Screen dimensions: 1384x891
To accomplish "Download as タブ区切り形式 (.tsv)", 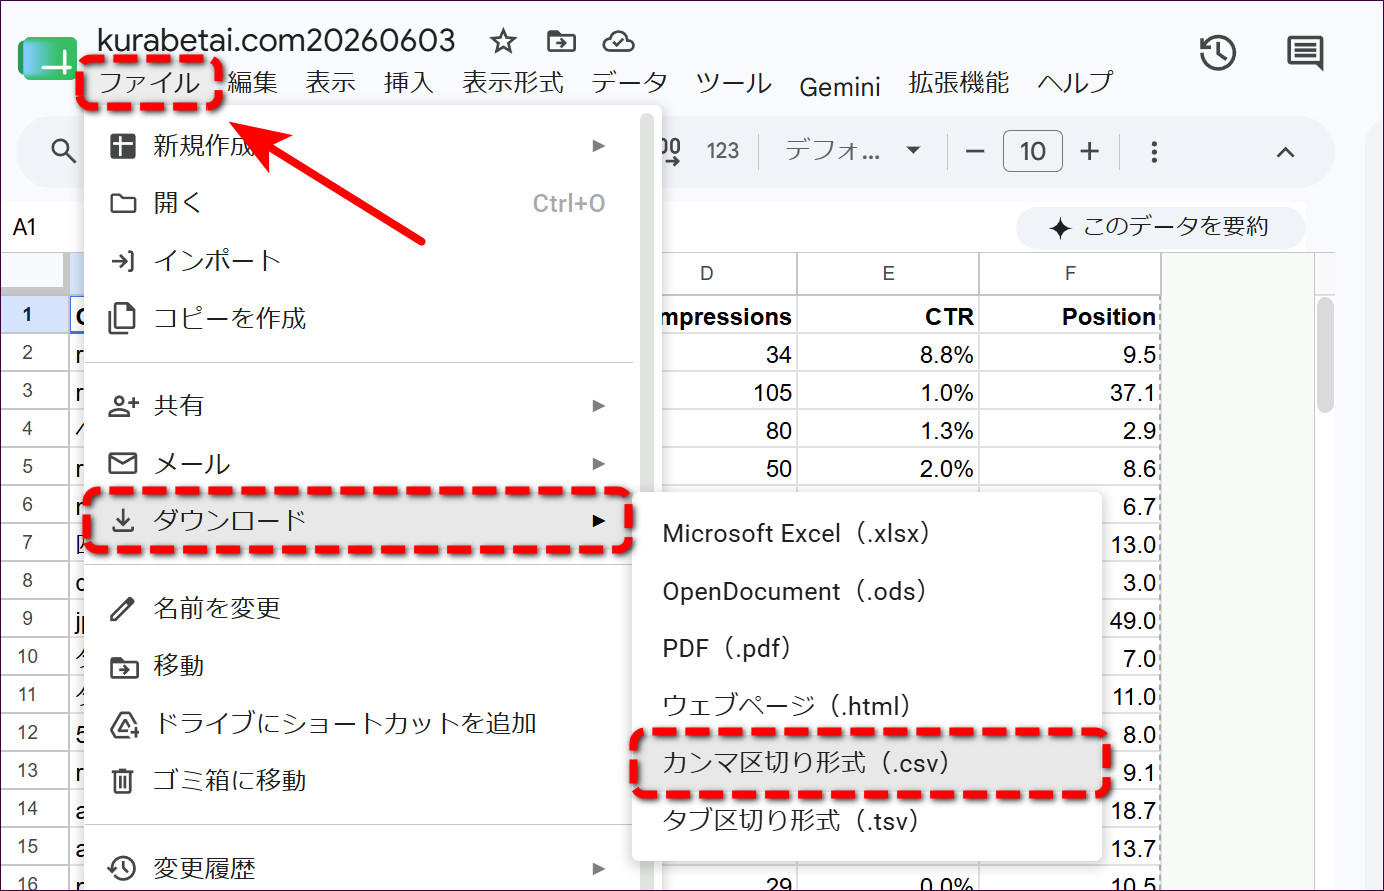I will tap(867, 821).
